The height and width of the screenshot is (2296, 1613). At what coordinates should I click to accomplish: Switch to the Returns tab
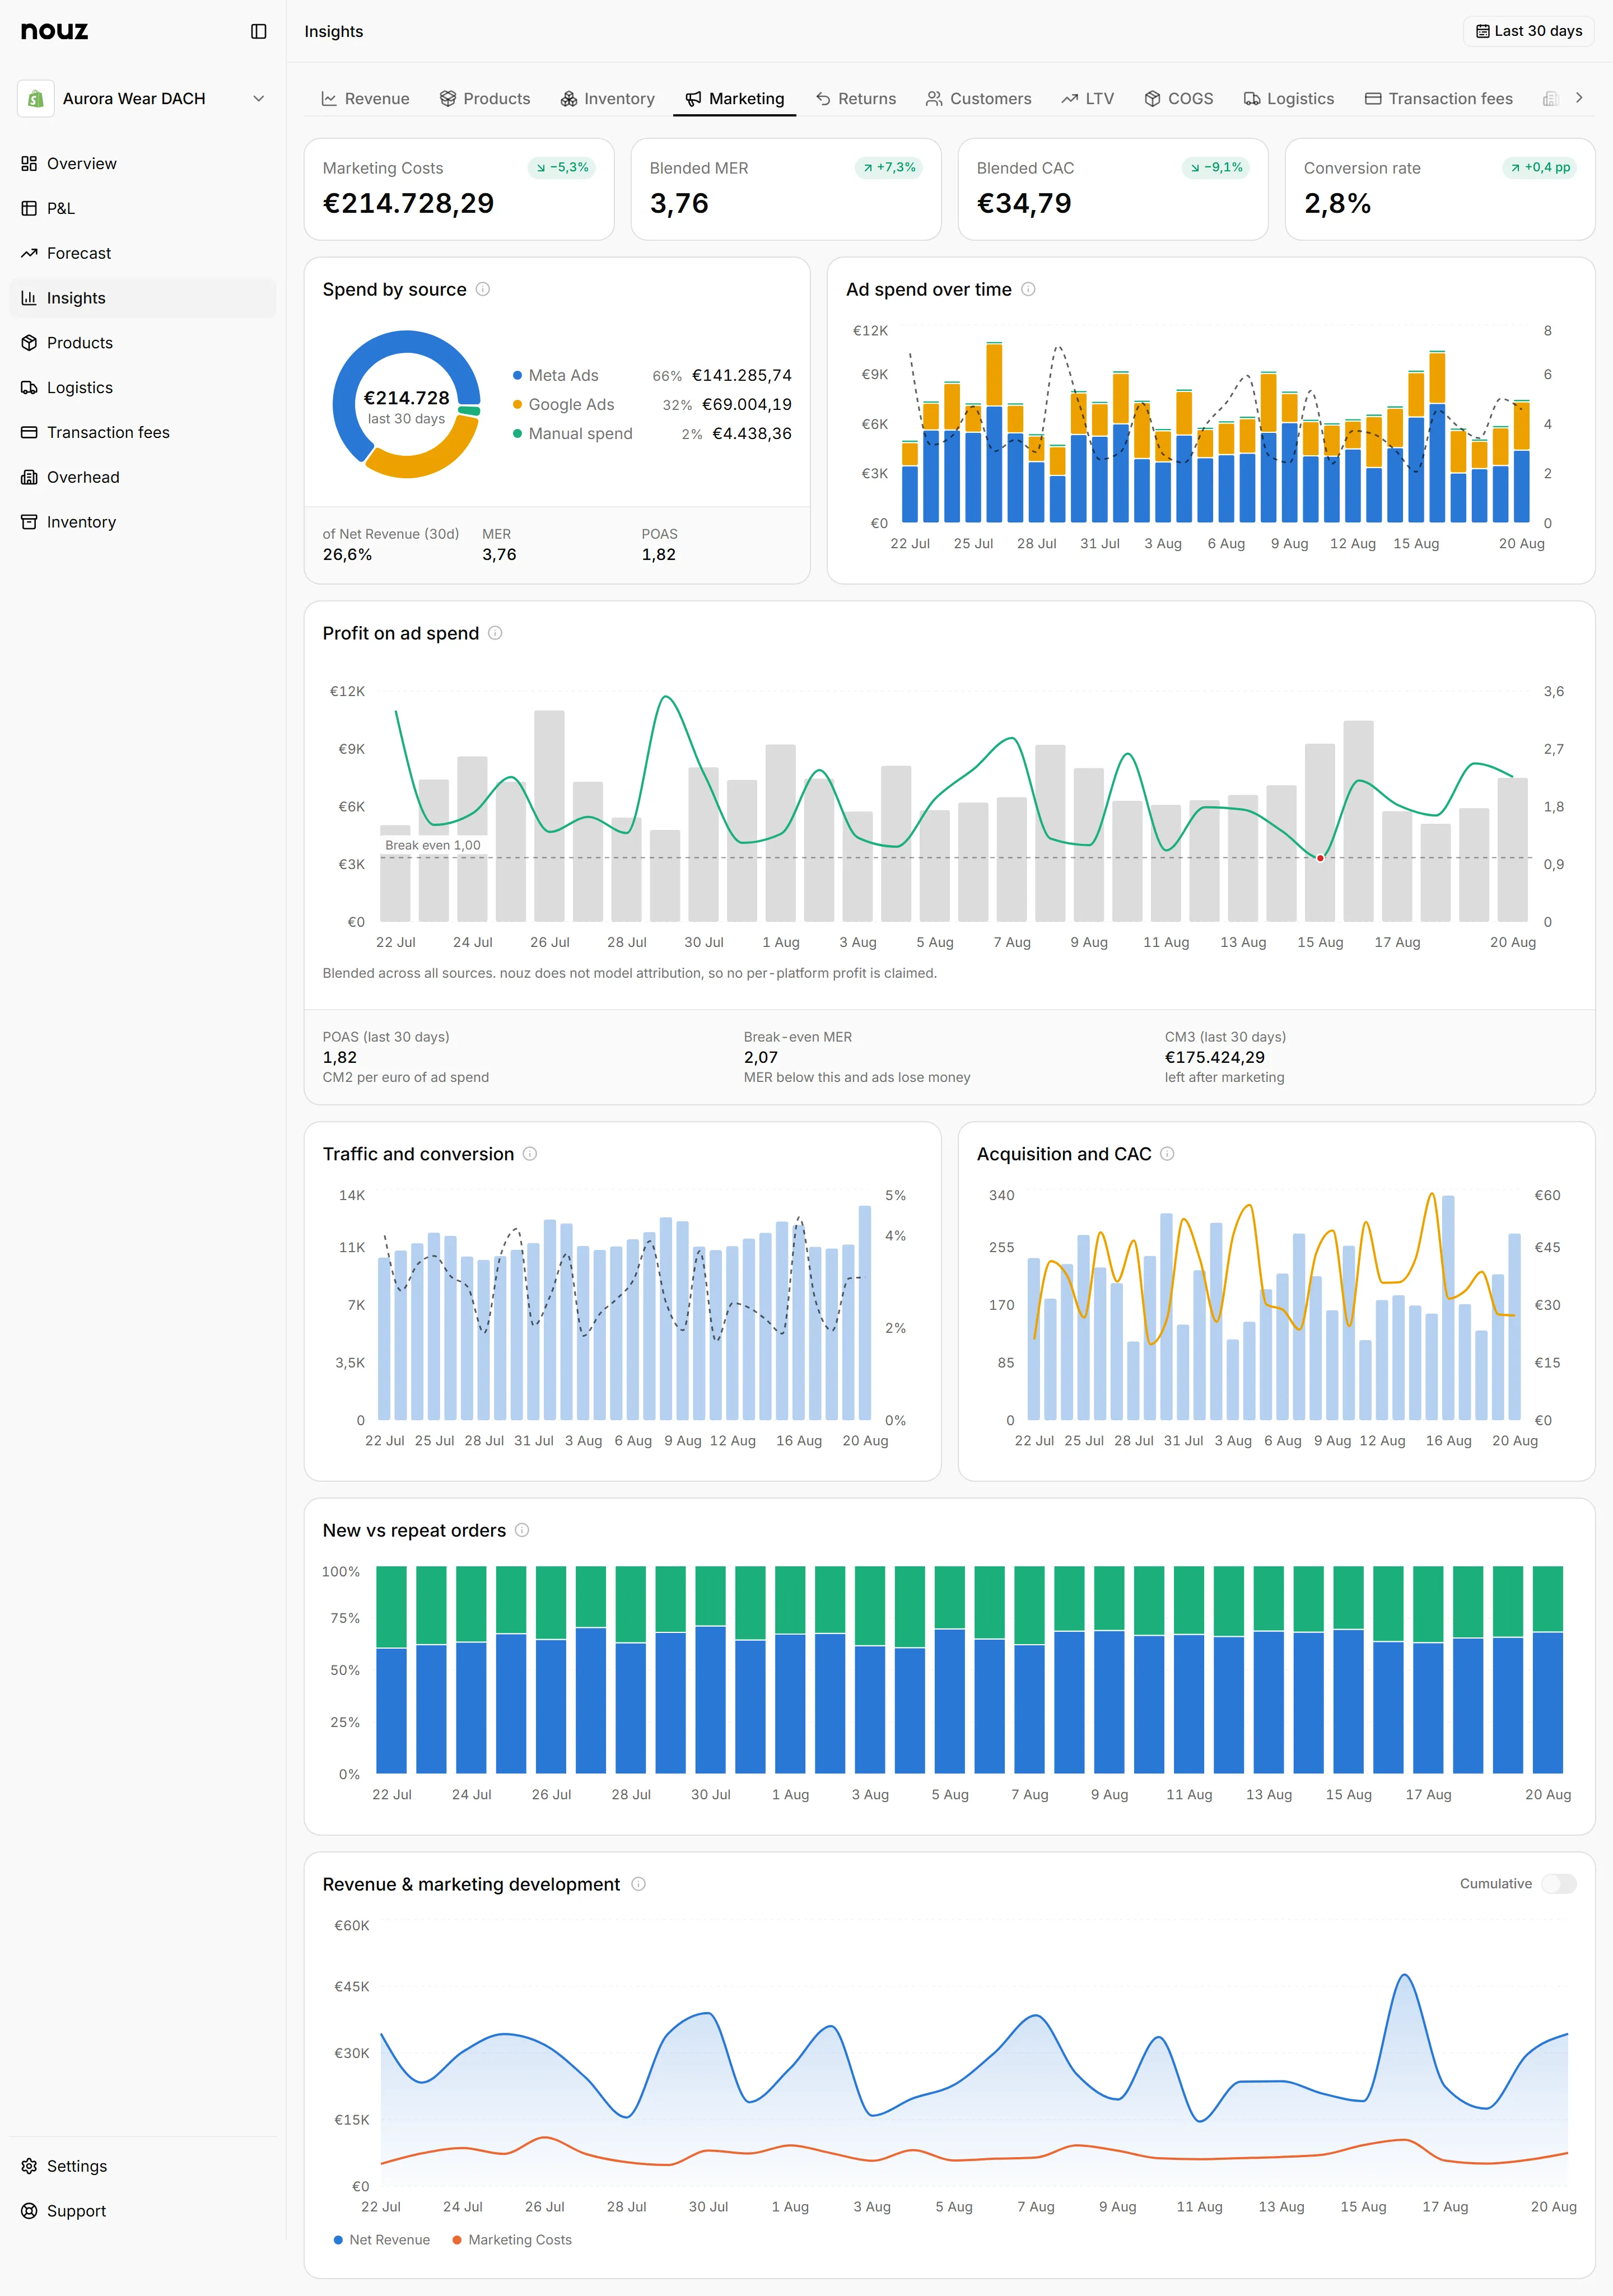point(856,99)
